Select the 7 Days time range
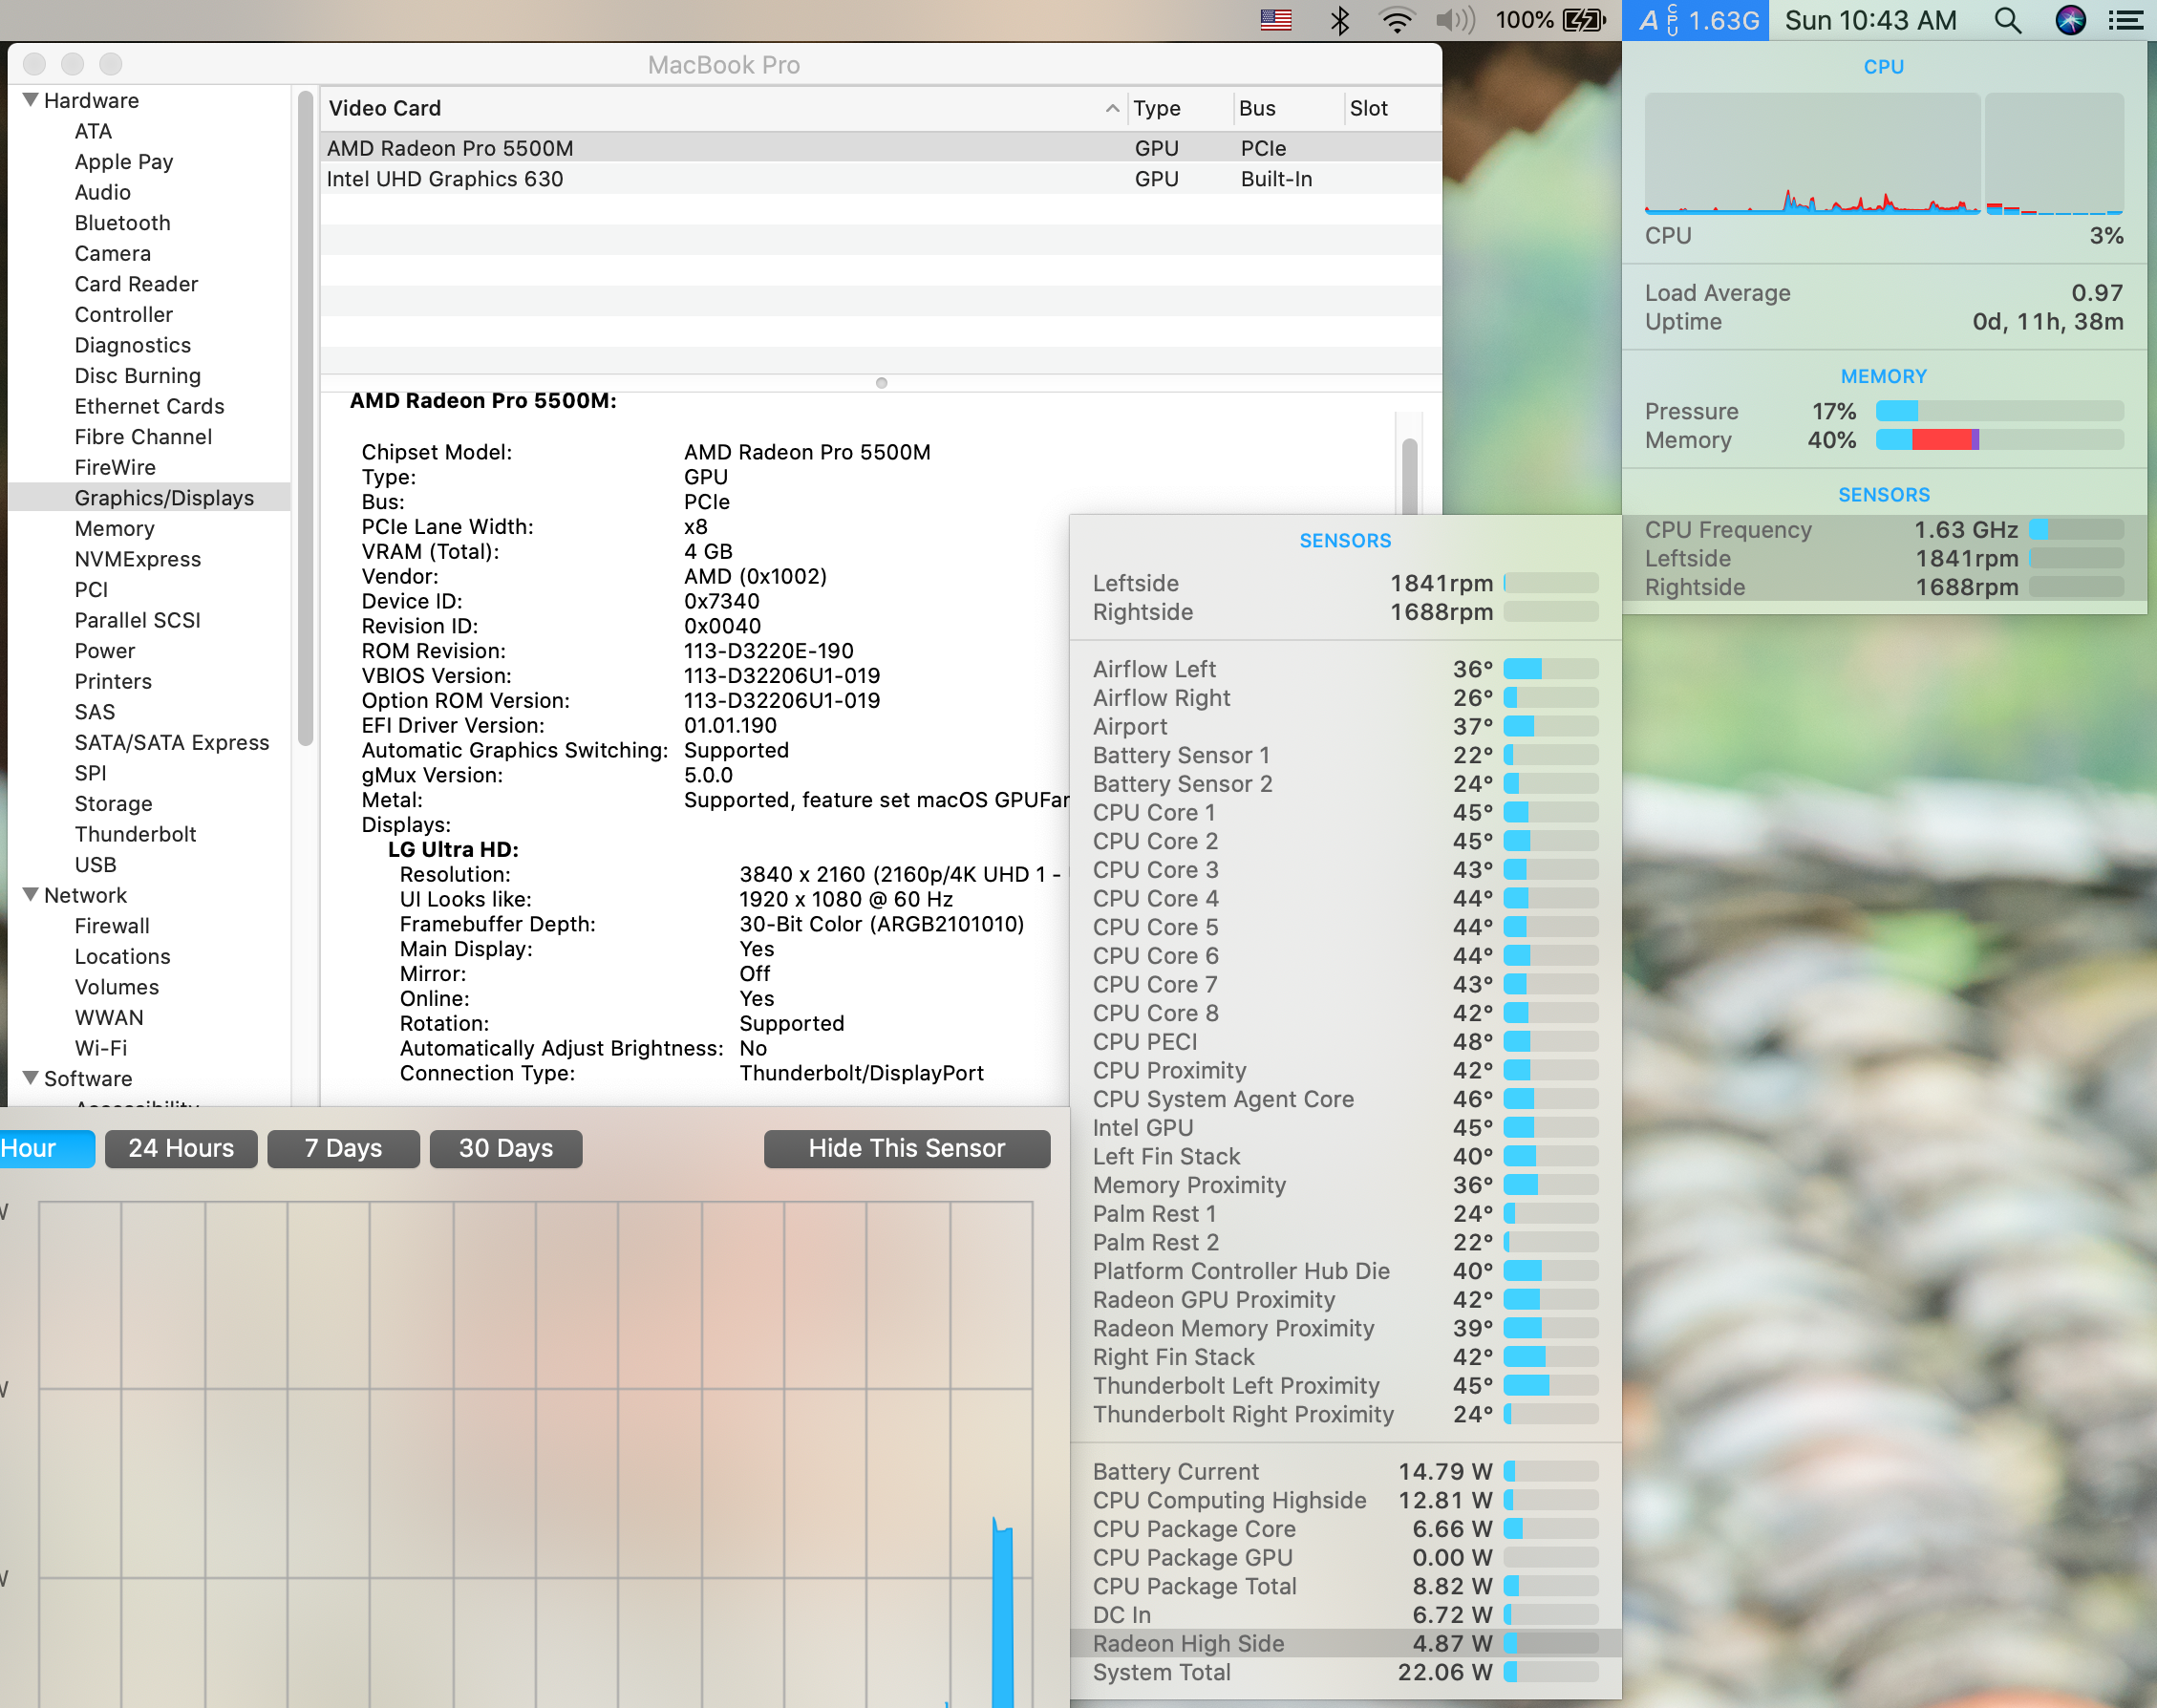2157x1708 pixels. (x=343, y=1148)
